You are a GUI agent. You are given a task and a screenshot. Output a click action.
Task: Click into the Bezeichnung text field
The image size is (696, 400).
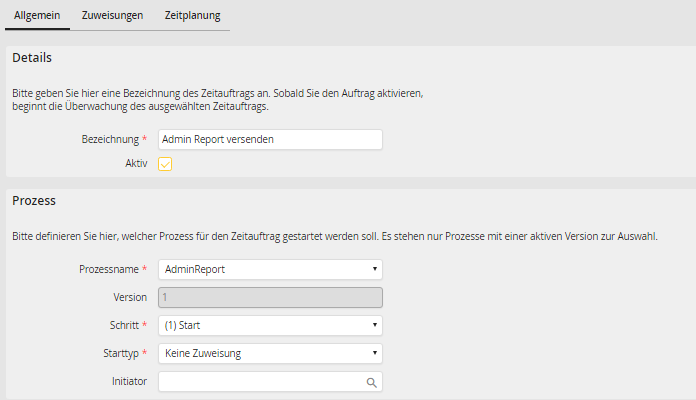270,140
